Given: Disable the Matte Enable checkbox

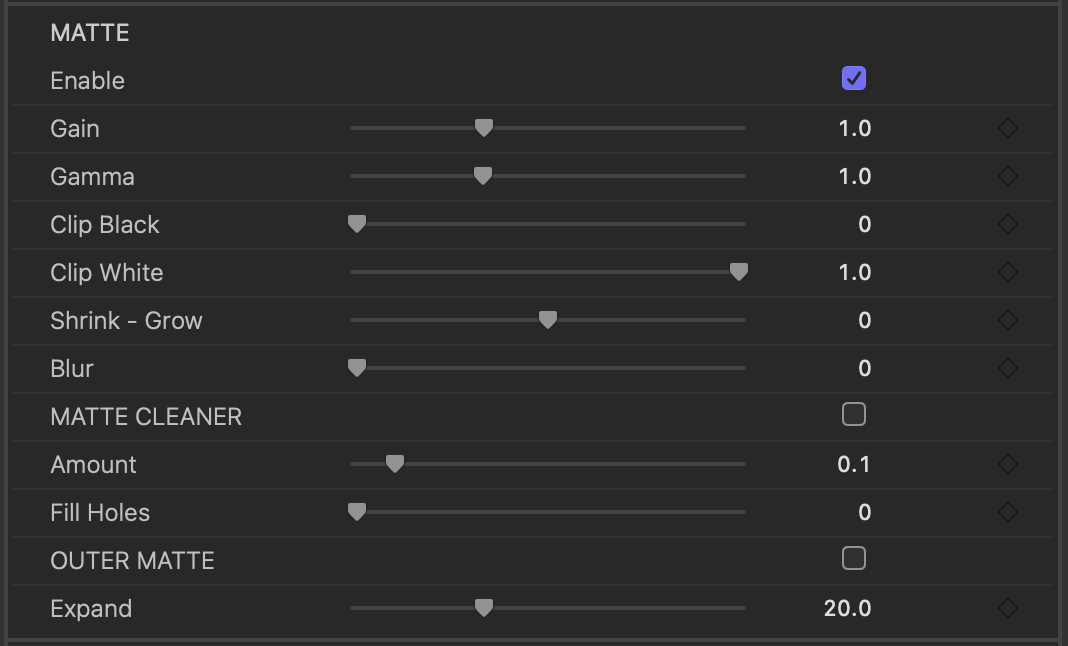Looking at the screenshot, I should click(x=853, y=78).
